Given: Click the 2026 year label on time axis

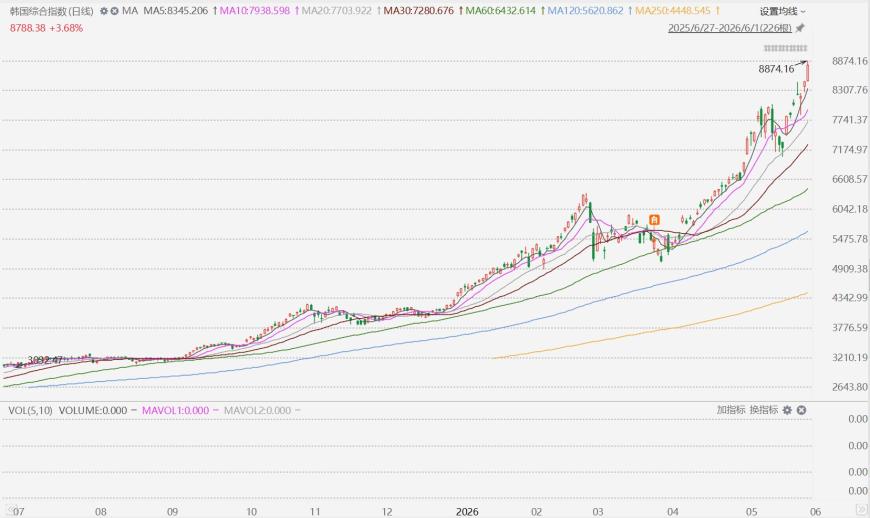Looking at the screenshot, I should (x=467, y=511).
